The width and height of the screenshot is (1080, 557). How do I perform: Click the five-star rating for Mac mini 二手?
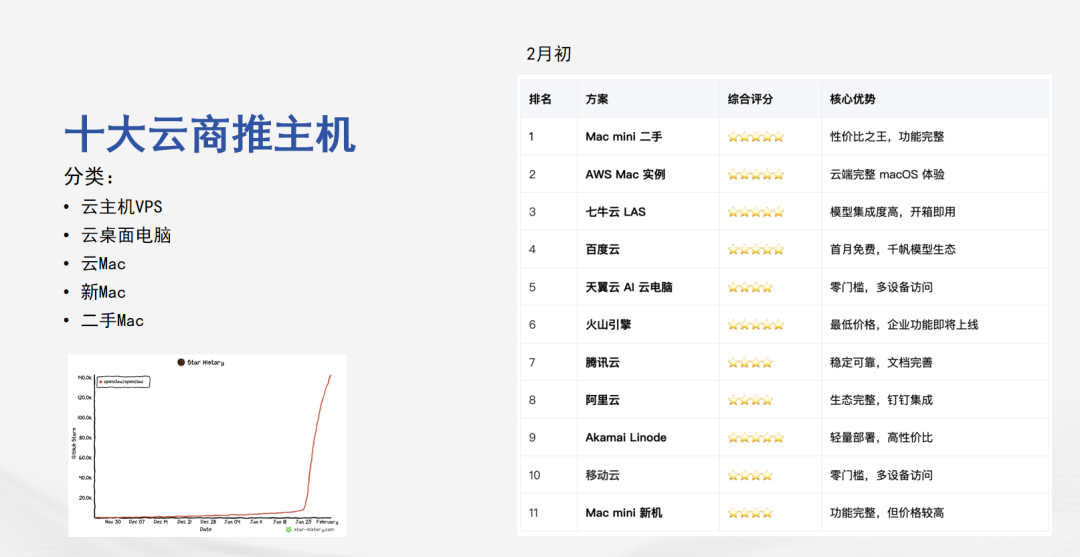pos(756,136)
